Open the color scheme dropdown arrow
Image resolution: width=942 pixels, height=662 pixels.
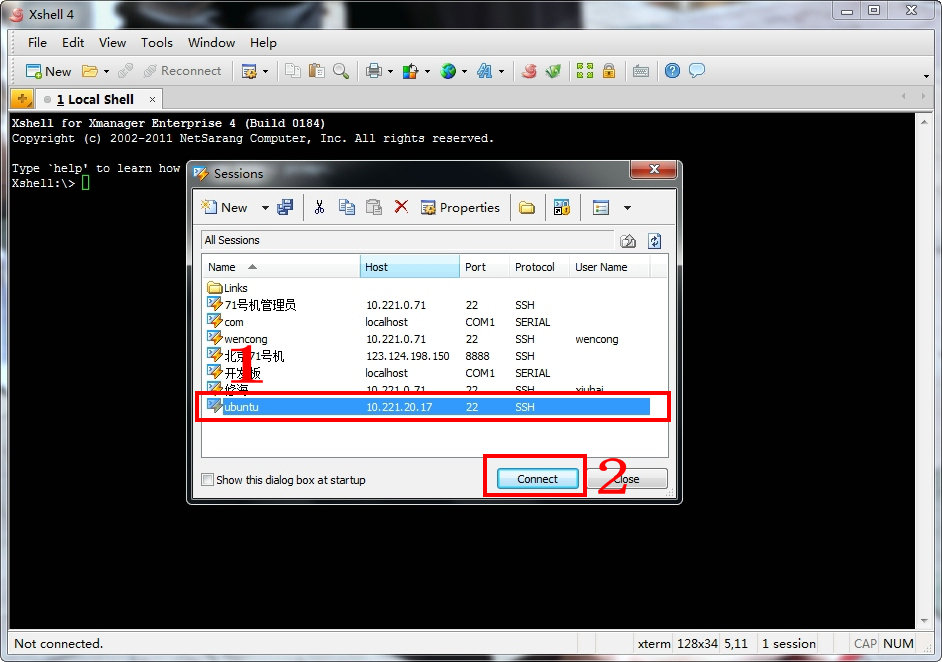(x=428, y=72)
